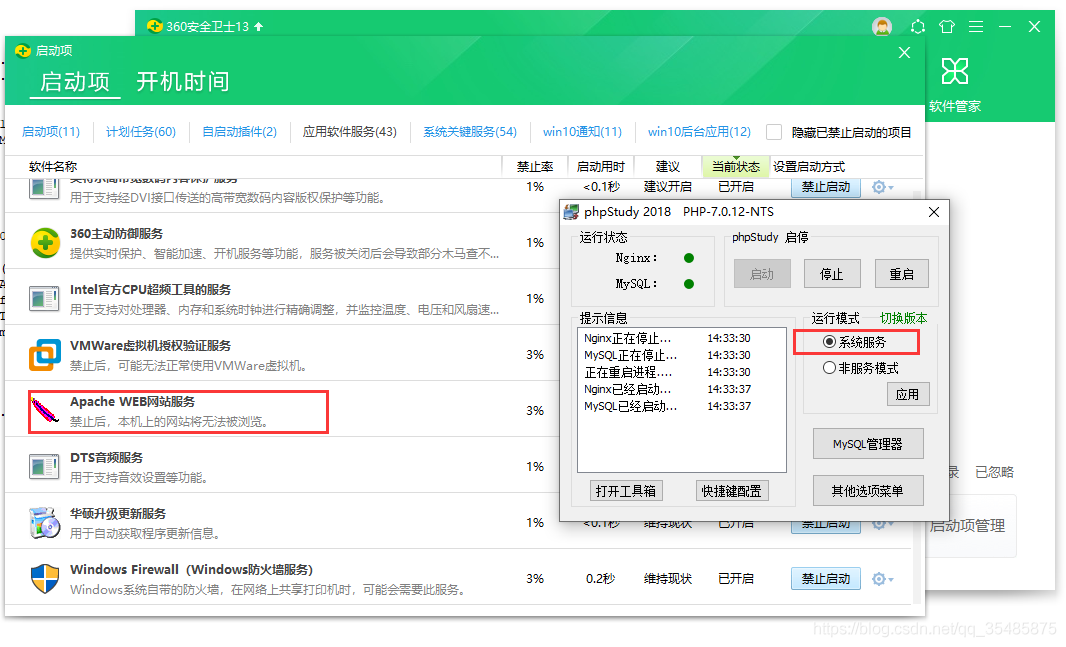Viewport: 1066px width, 647px height.
Task: Click the 360 message puzzle-shaped icon
Action: (x=917, y=27)
